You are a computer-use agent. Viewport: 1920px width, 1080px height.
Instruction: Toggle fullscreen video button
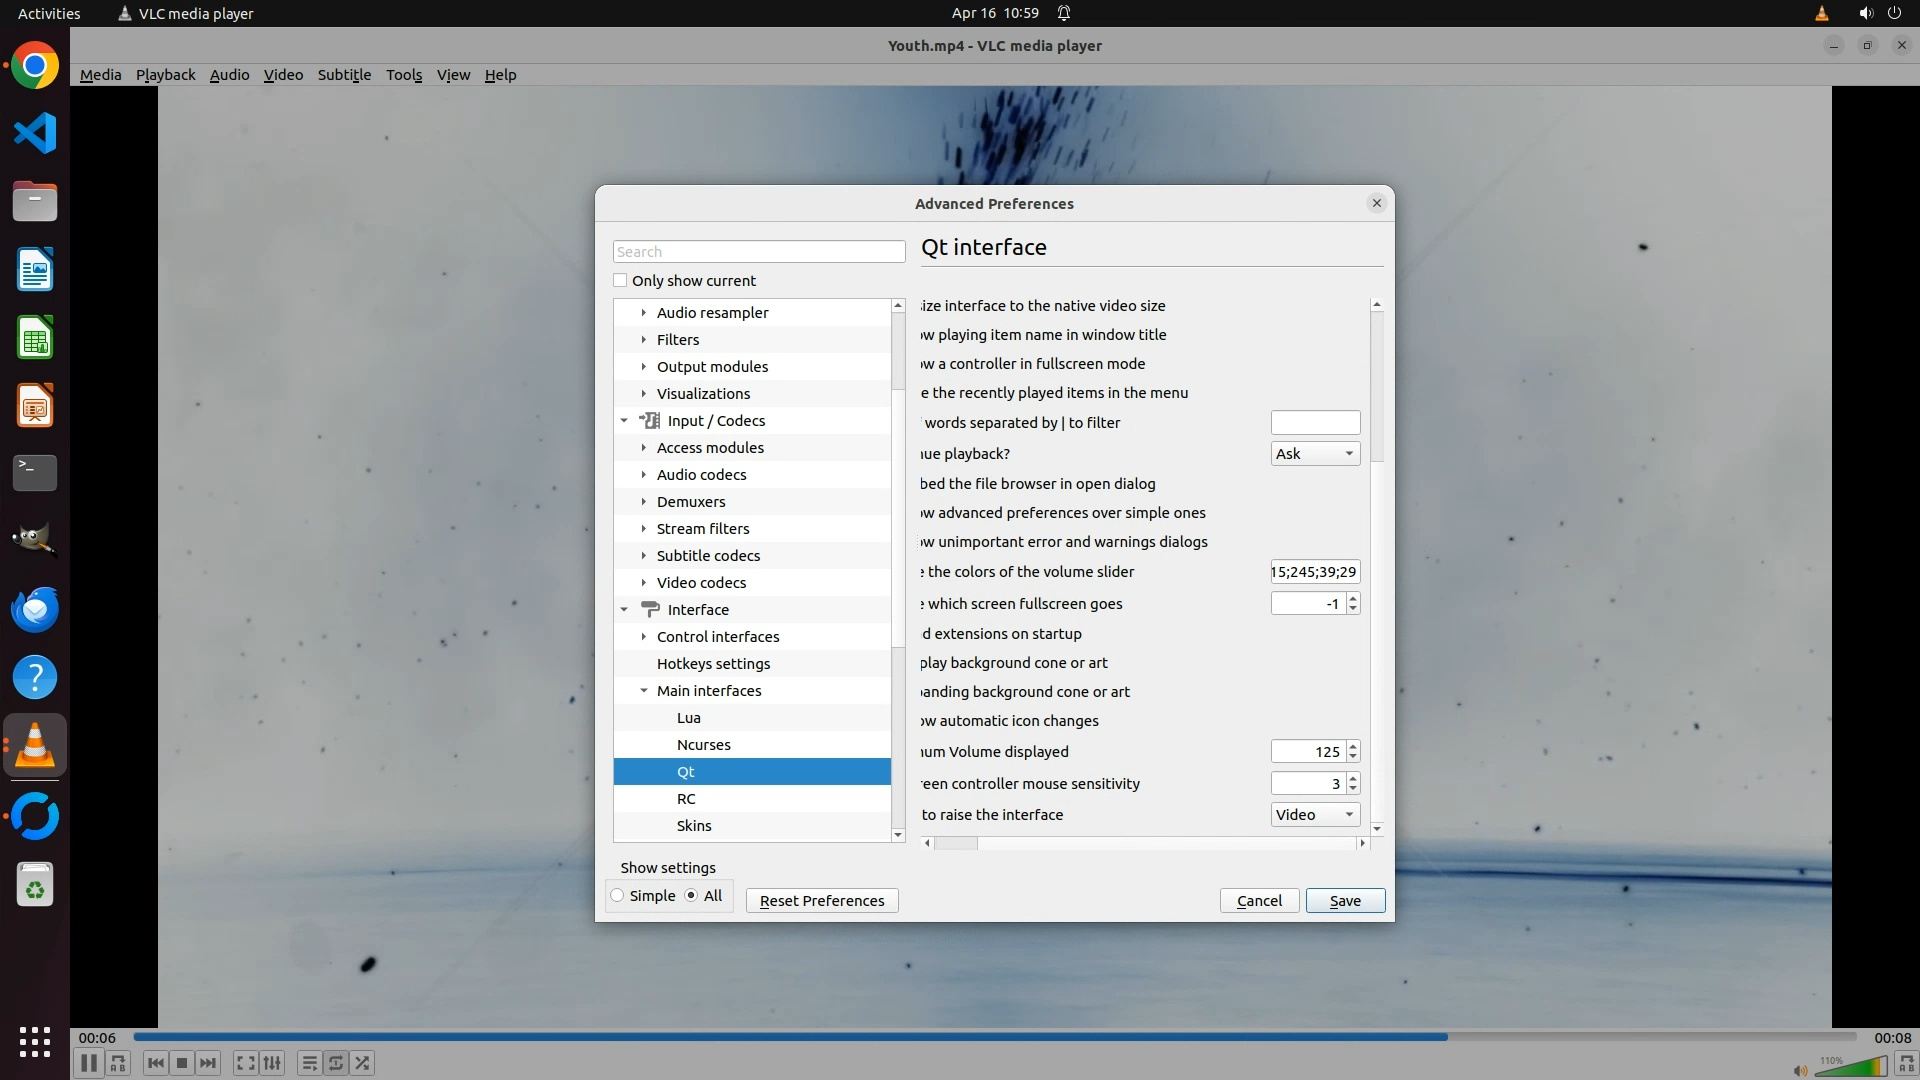pos(245,1063)
